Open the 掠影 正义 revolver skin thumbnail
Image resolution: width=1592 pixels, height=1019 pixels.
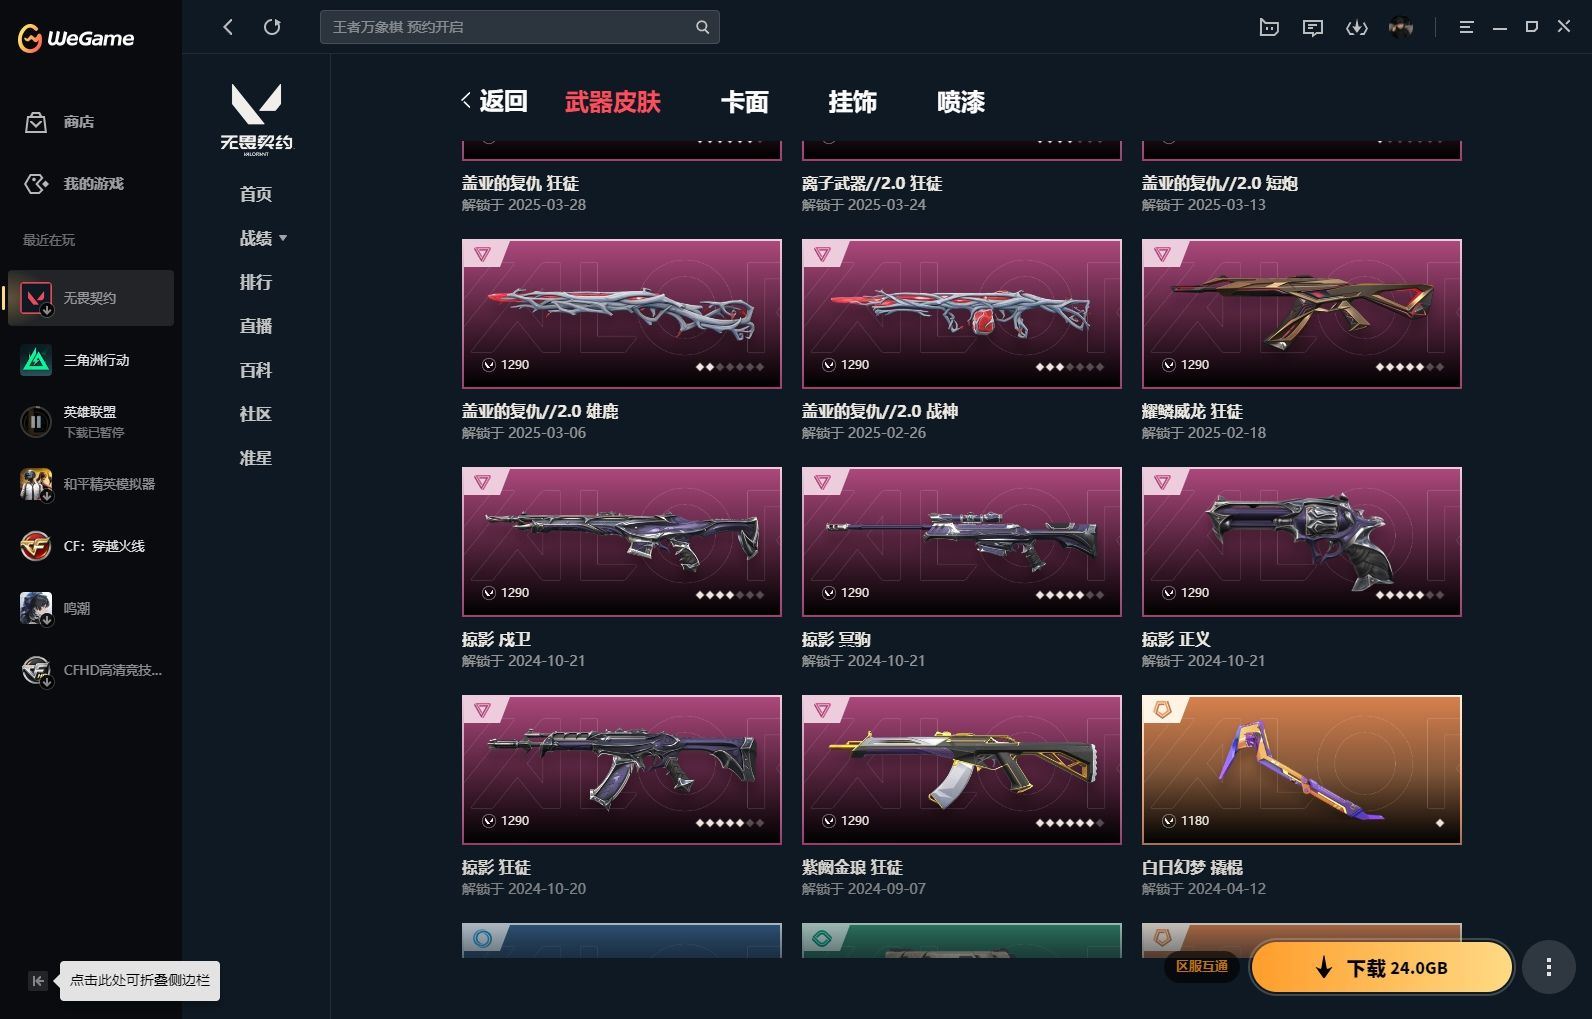1301,541
